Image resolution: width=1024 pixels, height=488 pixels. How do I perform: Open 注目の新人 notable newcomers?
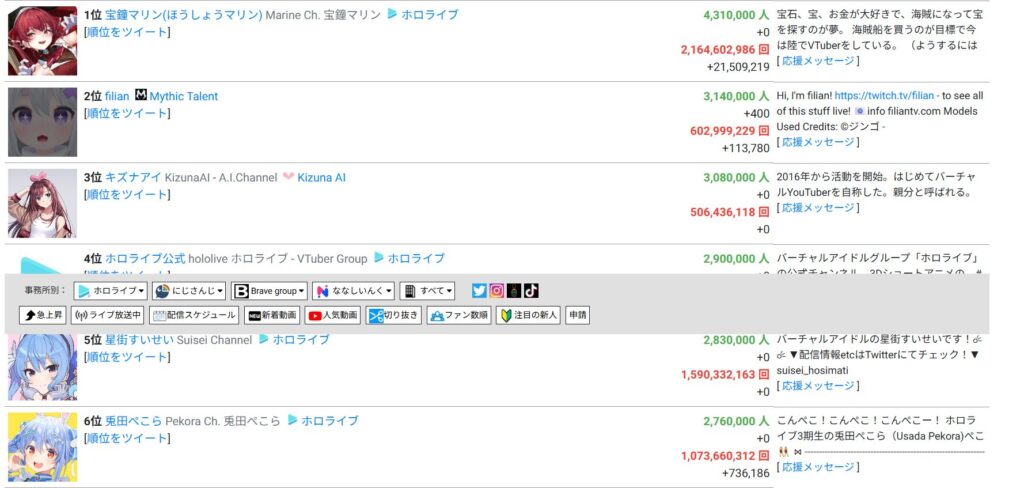(x=528, y=315)
